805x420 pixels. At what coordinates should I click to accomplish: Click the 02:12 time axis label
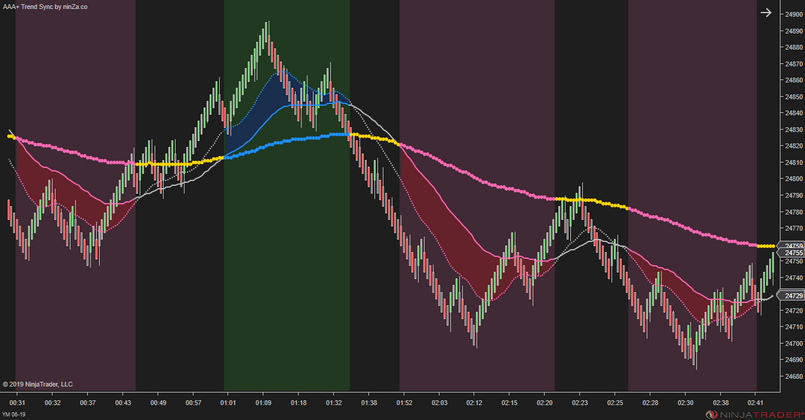474,402
